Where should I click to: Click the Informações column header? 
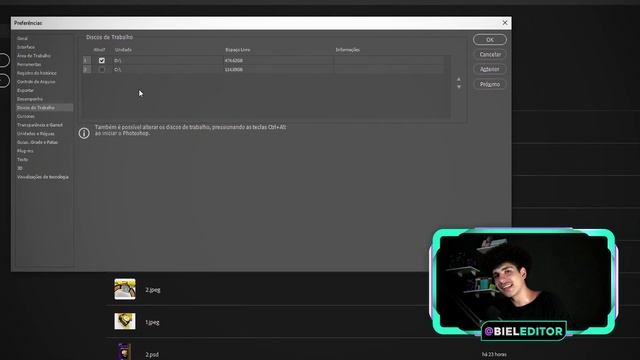click(348, 50)
